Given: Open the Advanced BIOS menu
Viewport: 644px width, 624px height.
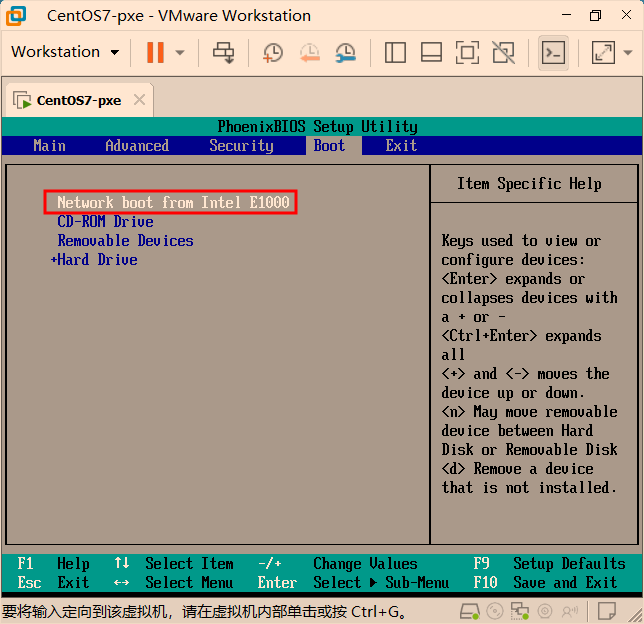Looking at the screenshot, I should tap(137, 146).
